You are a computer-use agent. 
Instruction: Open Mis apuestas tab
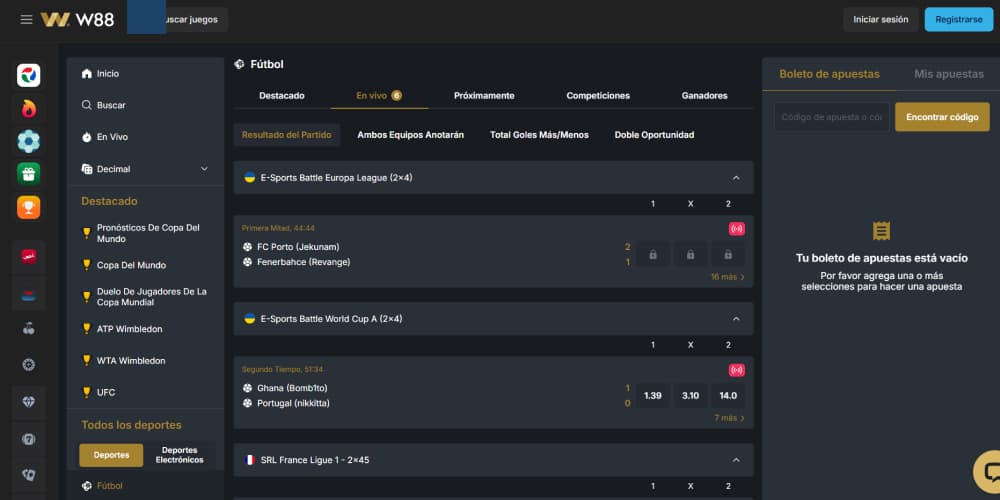[948, 74]
